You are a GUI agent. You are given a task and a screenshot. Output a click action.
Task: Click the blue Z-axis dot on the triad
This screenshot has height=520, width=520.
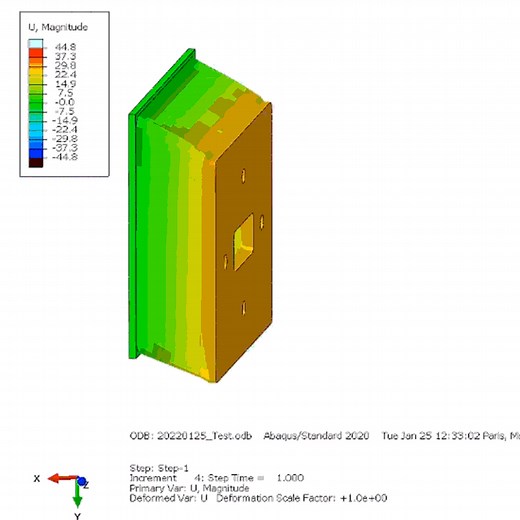81,481
